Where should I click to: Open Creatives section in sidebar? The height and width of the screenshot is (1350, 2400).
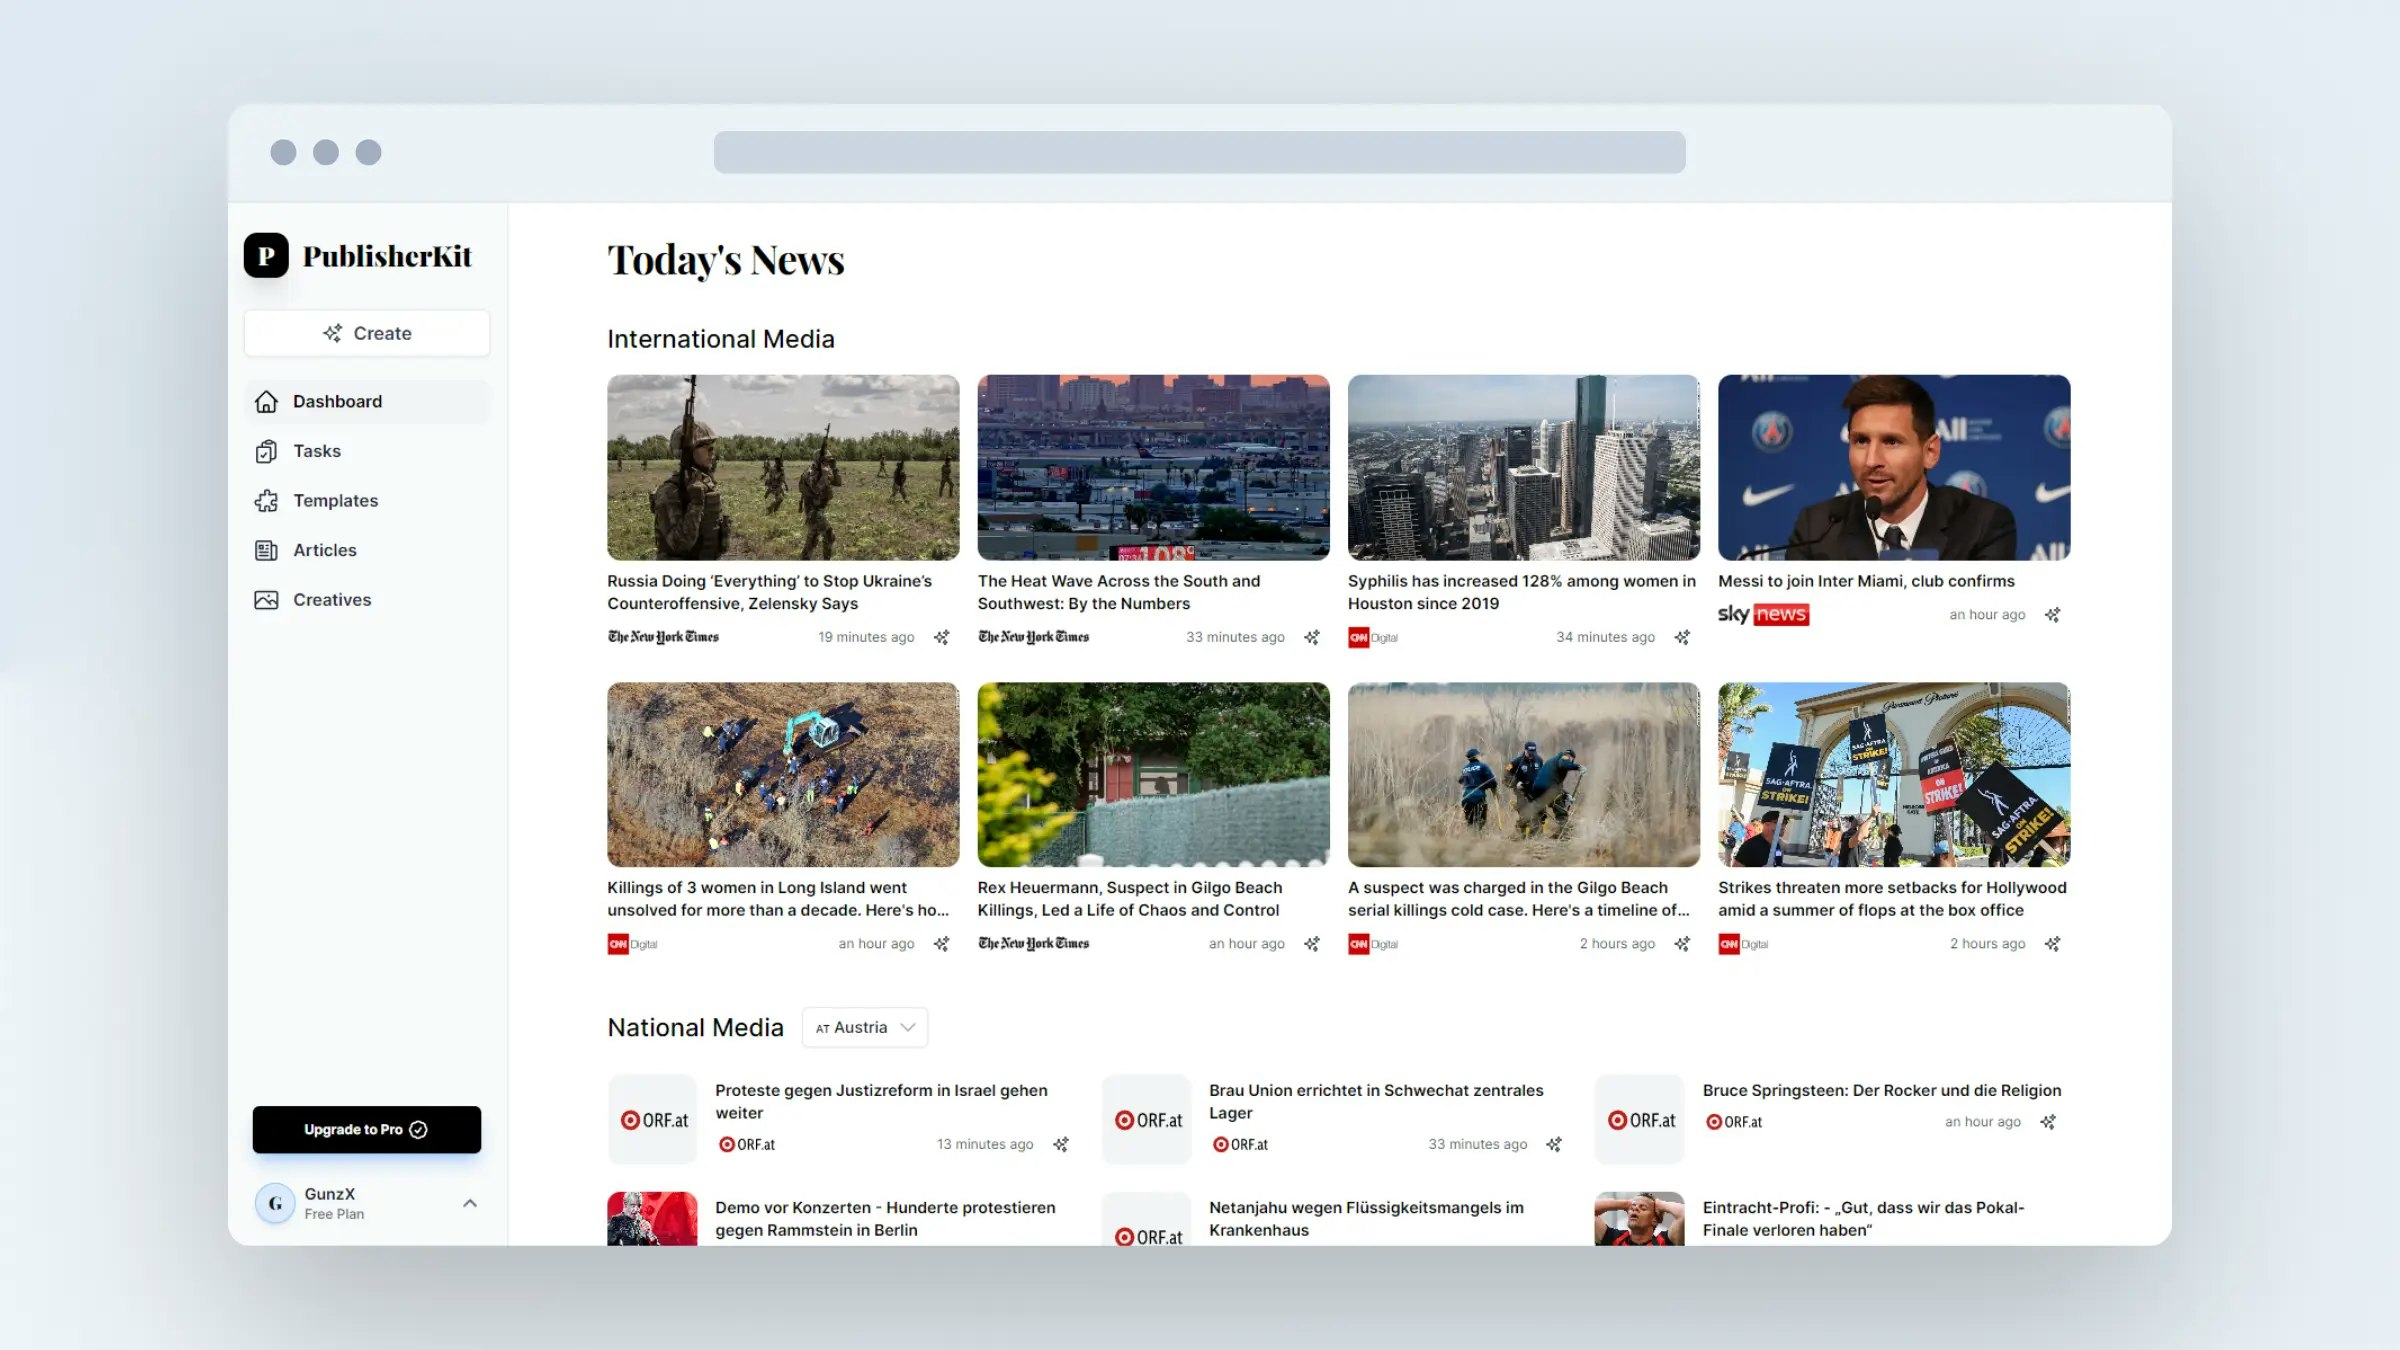[331, 600]
